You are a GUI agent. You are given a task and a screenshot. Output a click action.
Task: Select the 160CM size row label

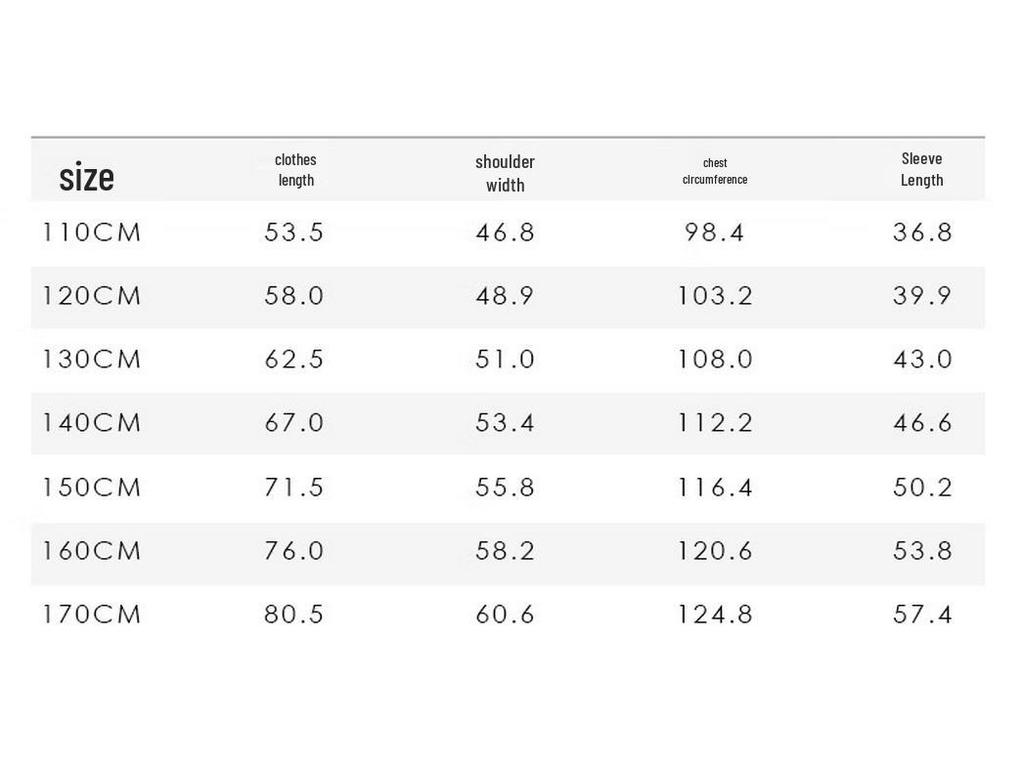pos(92,551)
